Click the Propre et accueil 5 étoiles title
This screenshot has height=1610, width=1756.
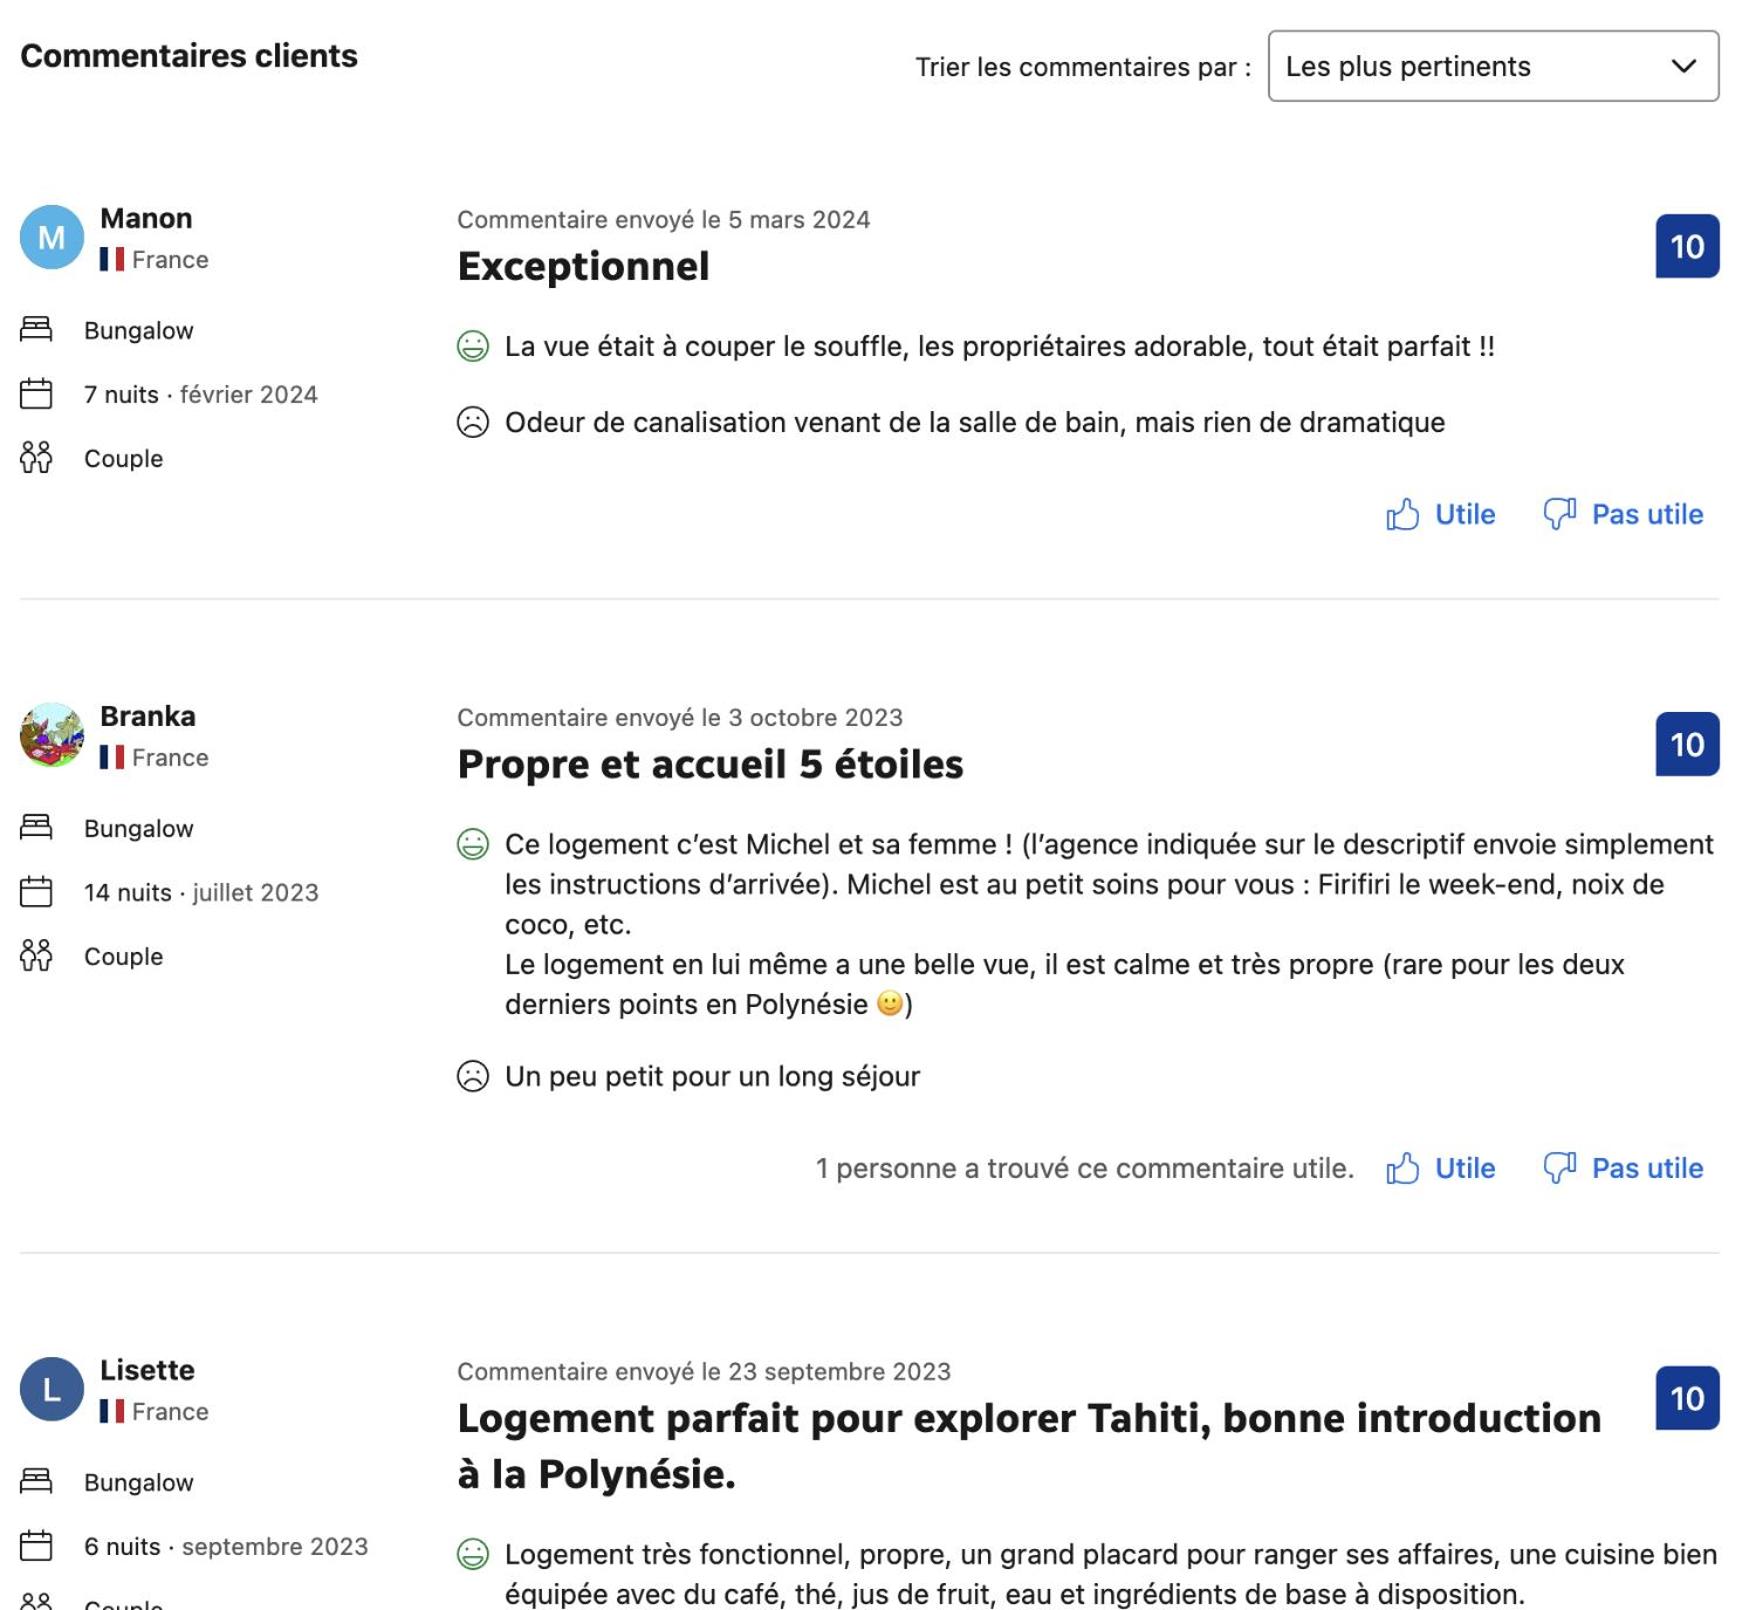pyautogui.click(x=710, y=764)
